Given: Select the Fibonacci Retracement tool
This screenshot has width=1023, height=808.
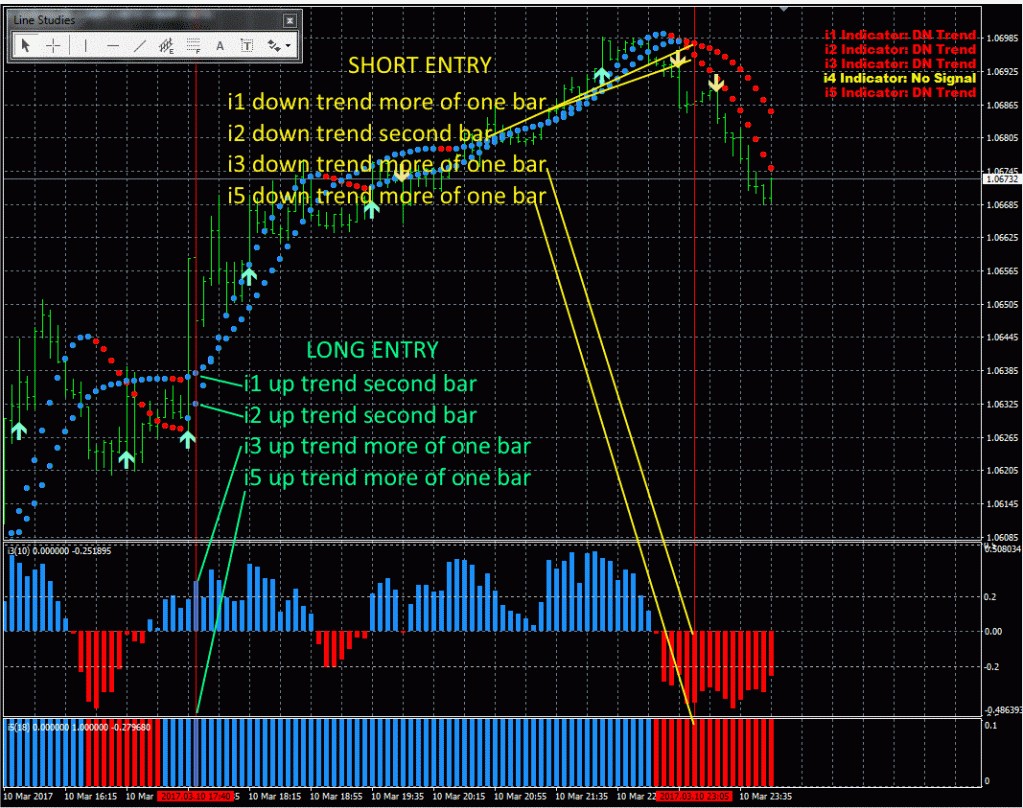Looking at the screenshot, I should (x=193, y=45).
